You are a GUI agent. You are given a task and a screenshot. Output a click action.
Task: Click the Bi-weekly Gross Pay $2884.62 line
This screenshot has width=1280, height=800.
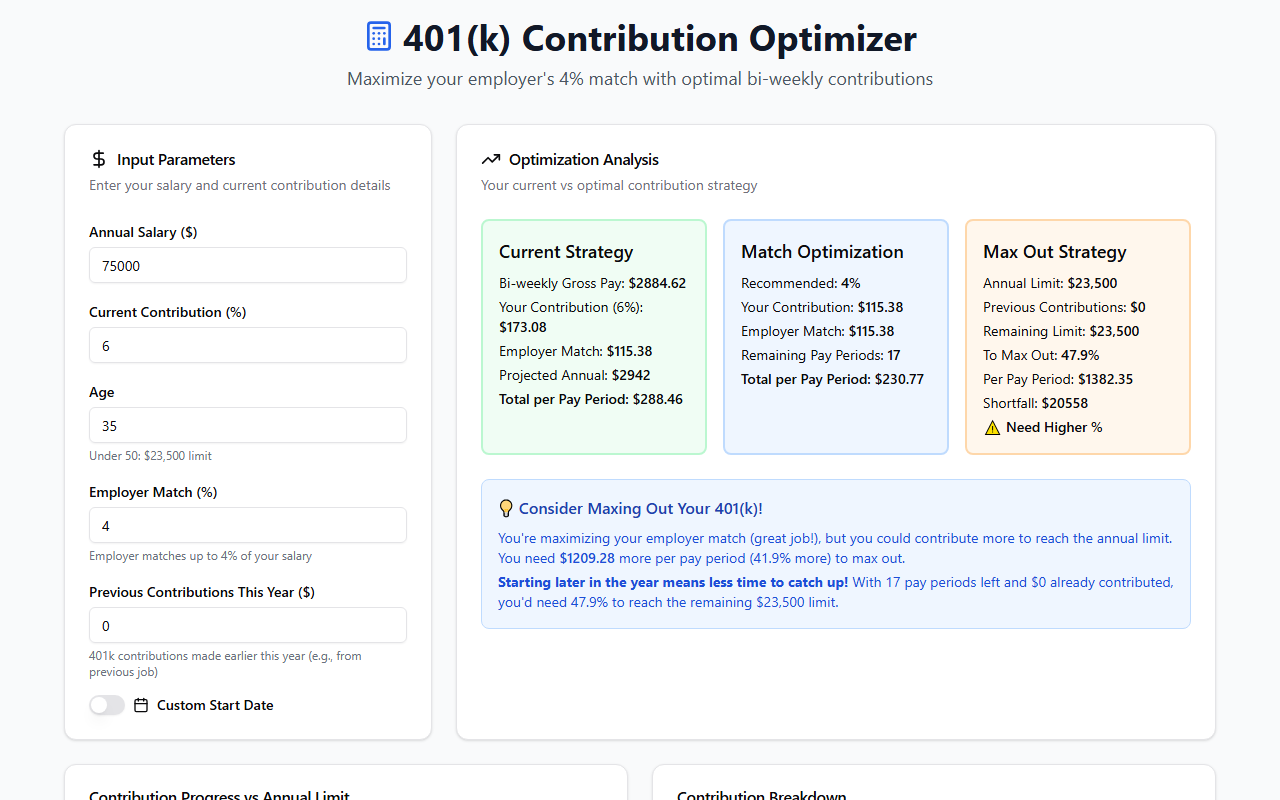(x=593, y=283)
